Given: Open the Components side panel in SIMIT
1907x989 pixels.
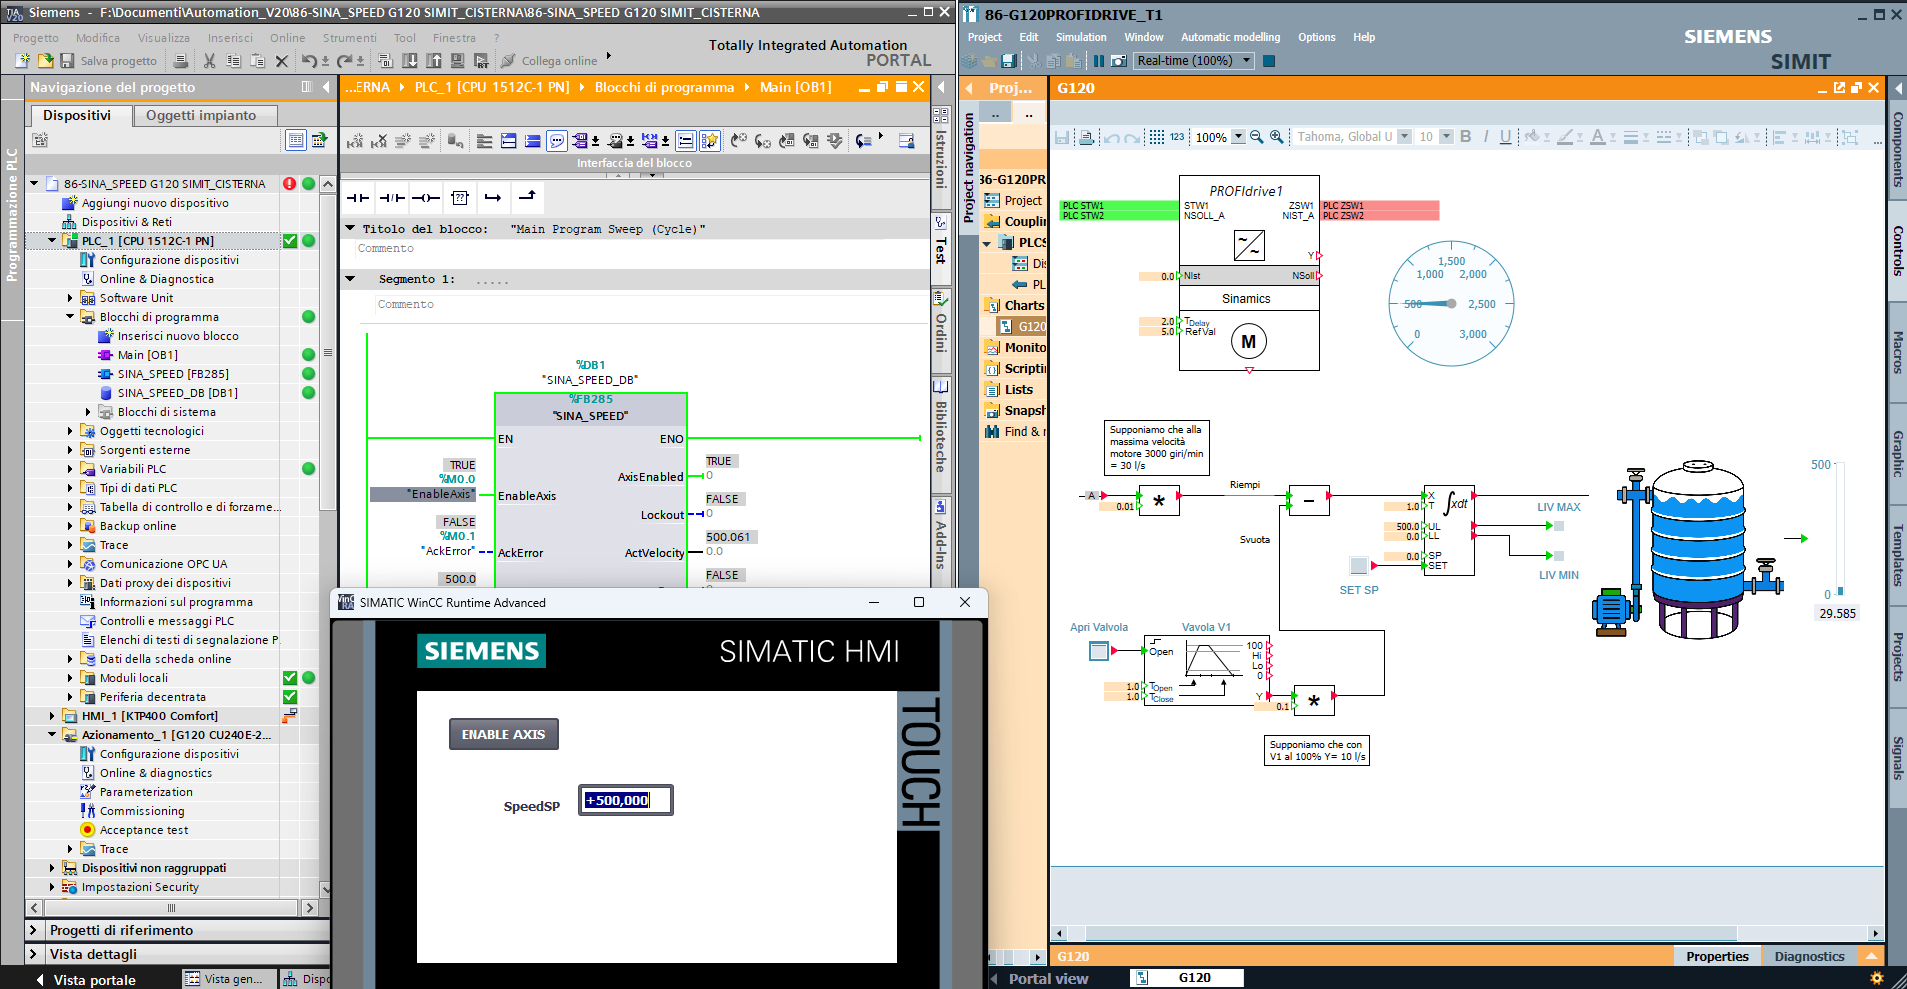Looking at the screenshot, I should (1897, 150).
